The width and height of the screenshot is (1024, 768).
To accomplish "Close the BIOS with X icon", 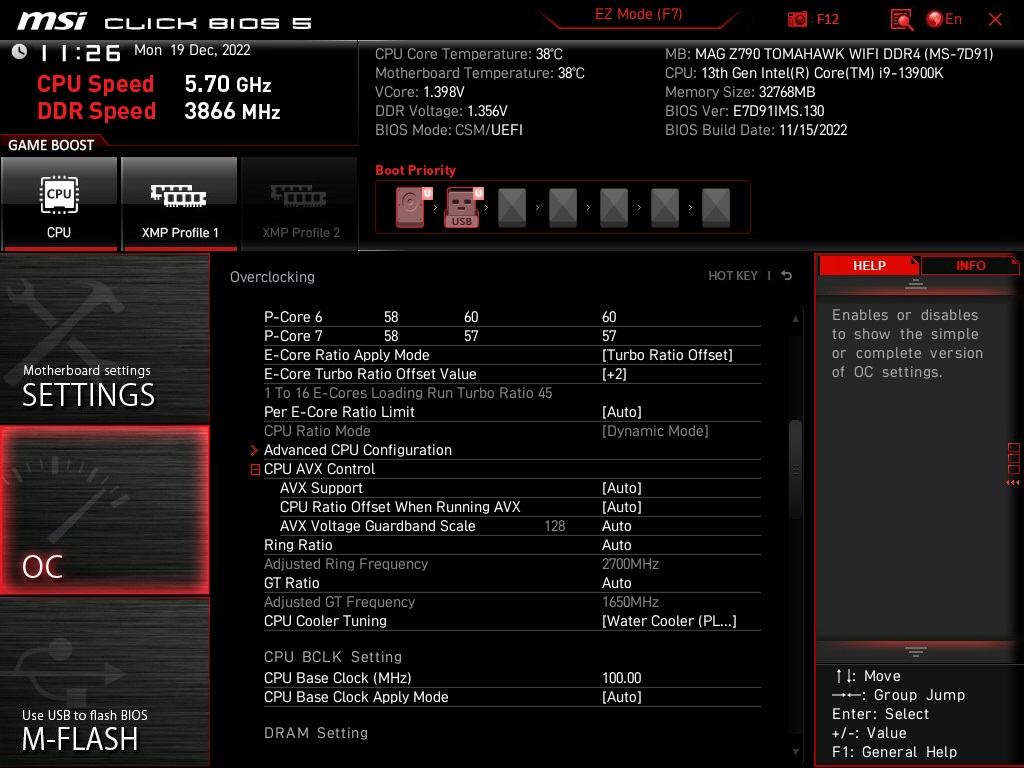I will 995,20.
